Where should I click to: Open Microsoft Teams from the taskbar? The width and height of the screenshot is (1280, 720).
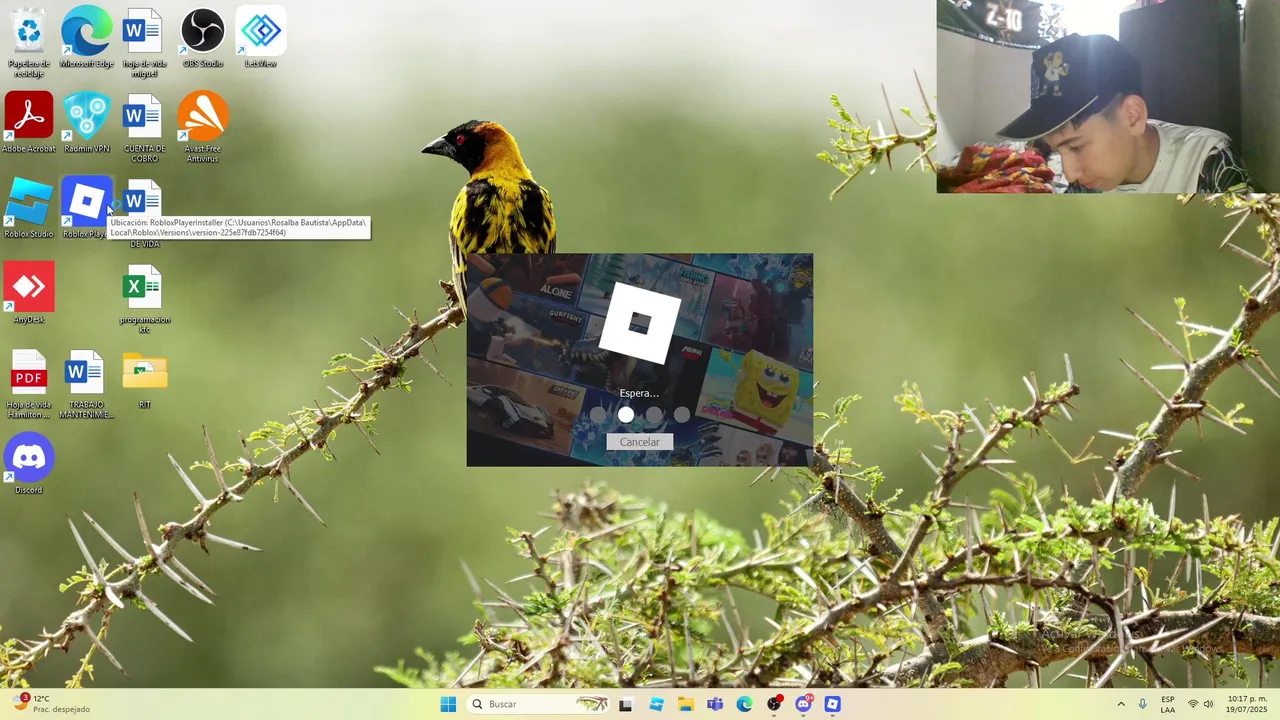pos(715,704)
